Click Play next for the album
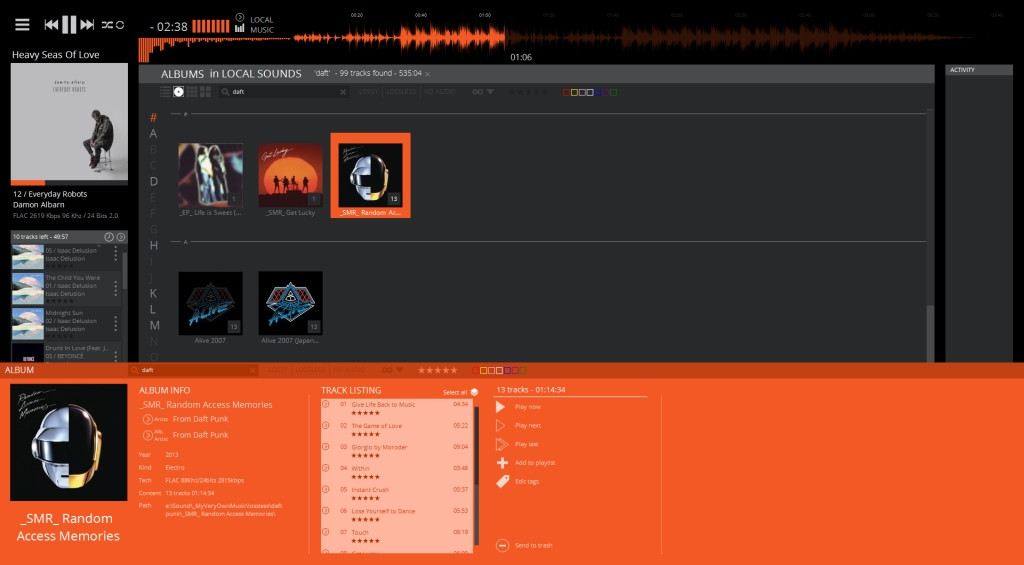The image size is (1024, 565). tap(519, 425)
